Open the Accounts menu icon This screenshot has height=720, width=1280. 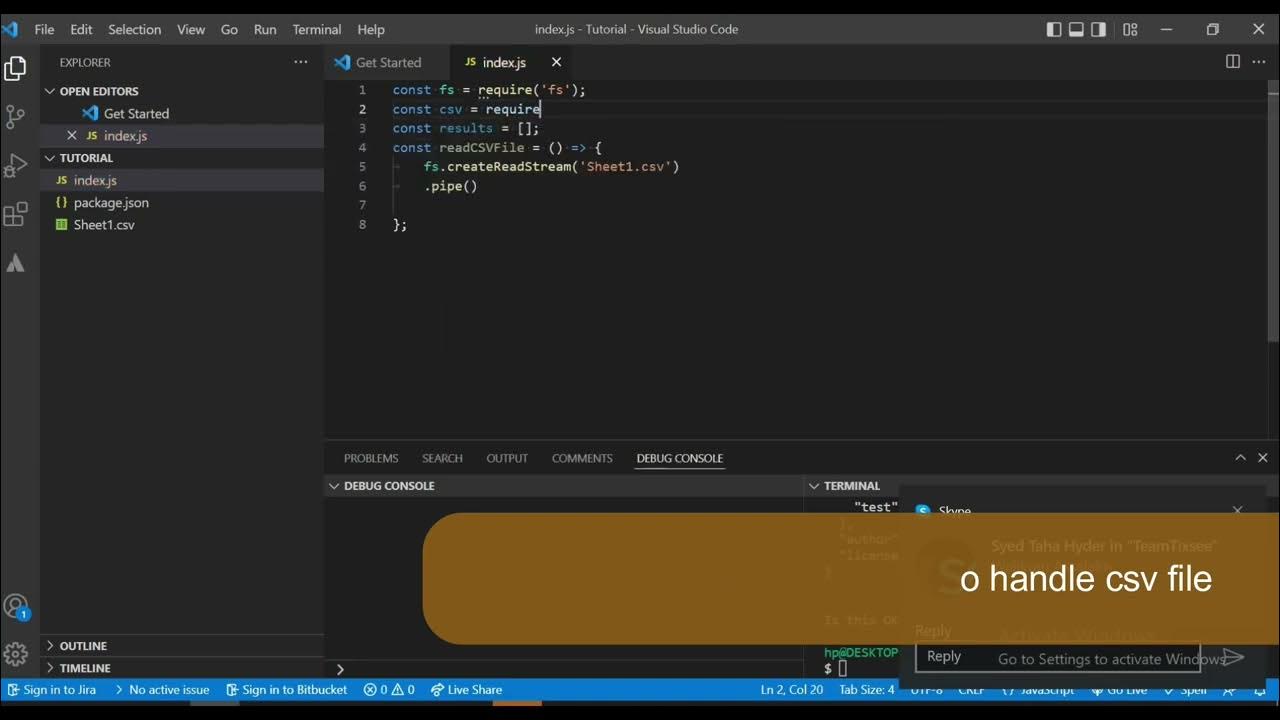click(x=15, y=606)
